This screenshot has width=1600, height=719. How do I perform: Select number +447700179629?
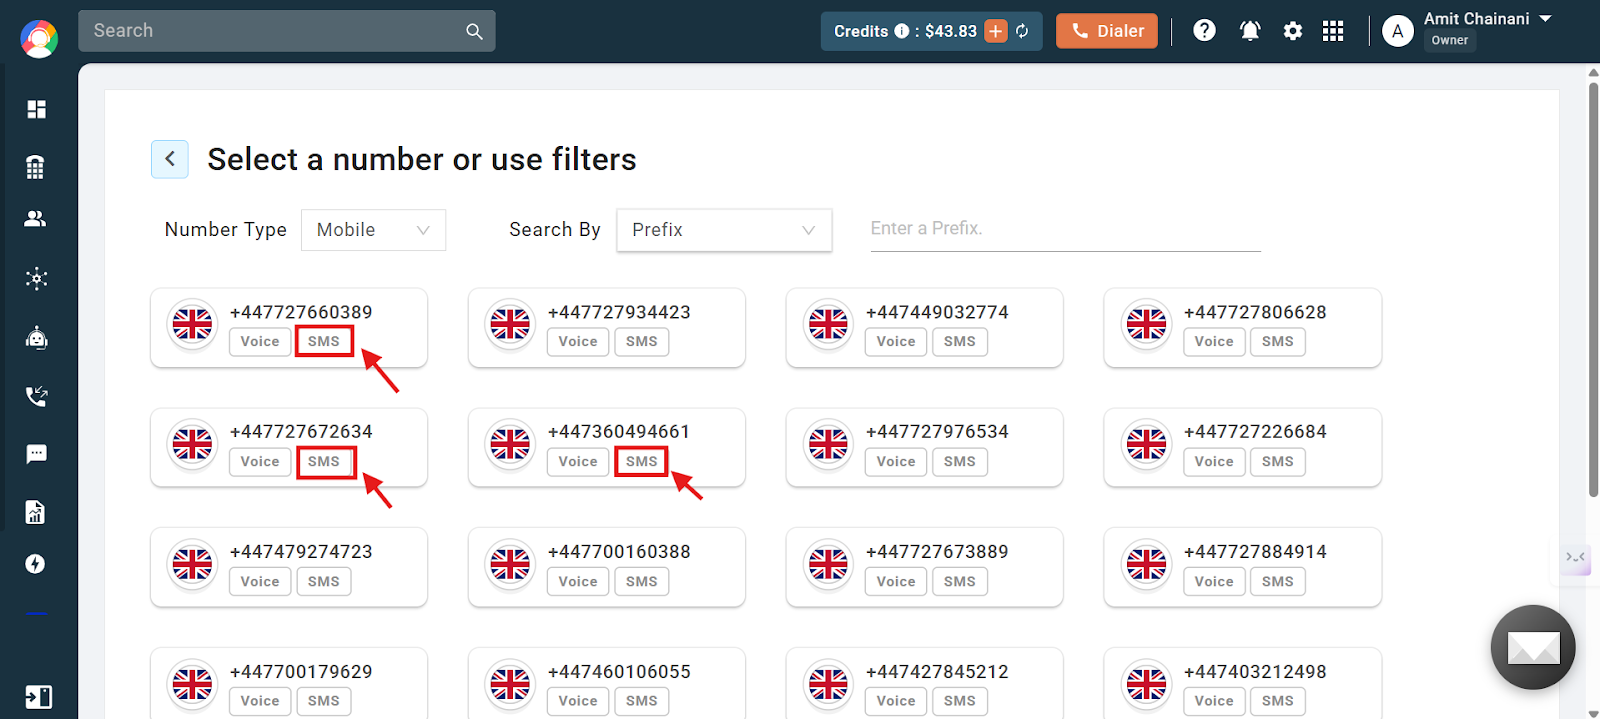(x=289, y=684)
